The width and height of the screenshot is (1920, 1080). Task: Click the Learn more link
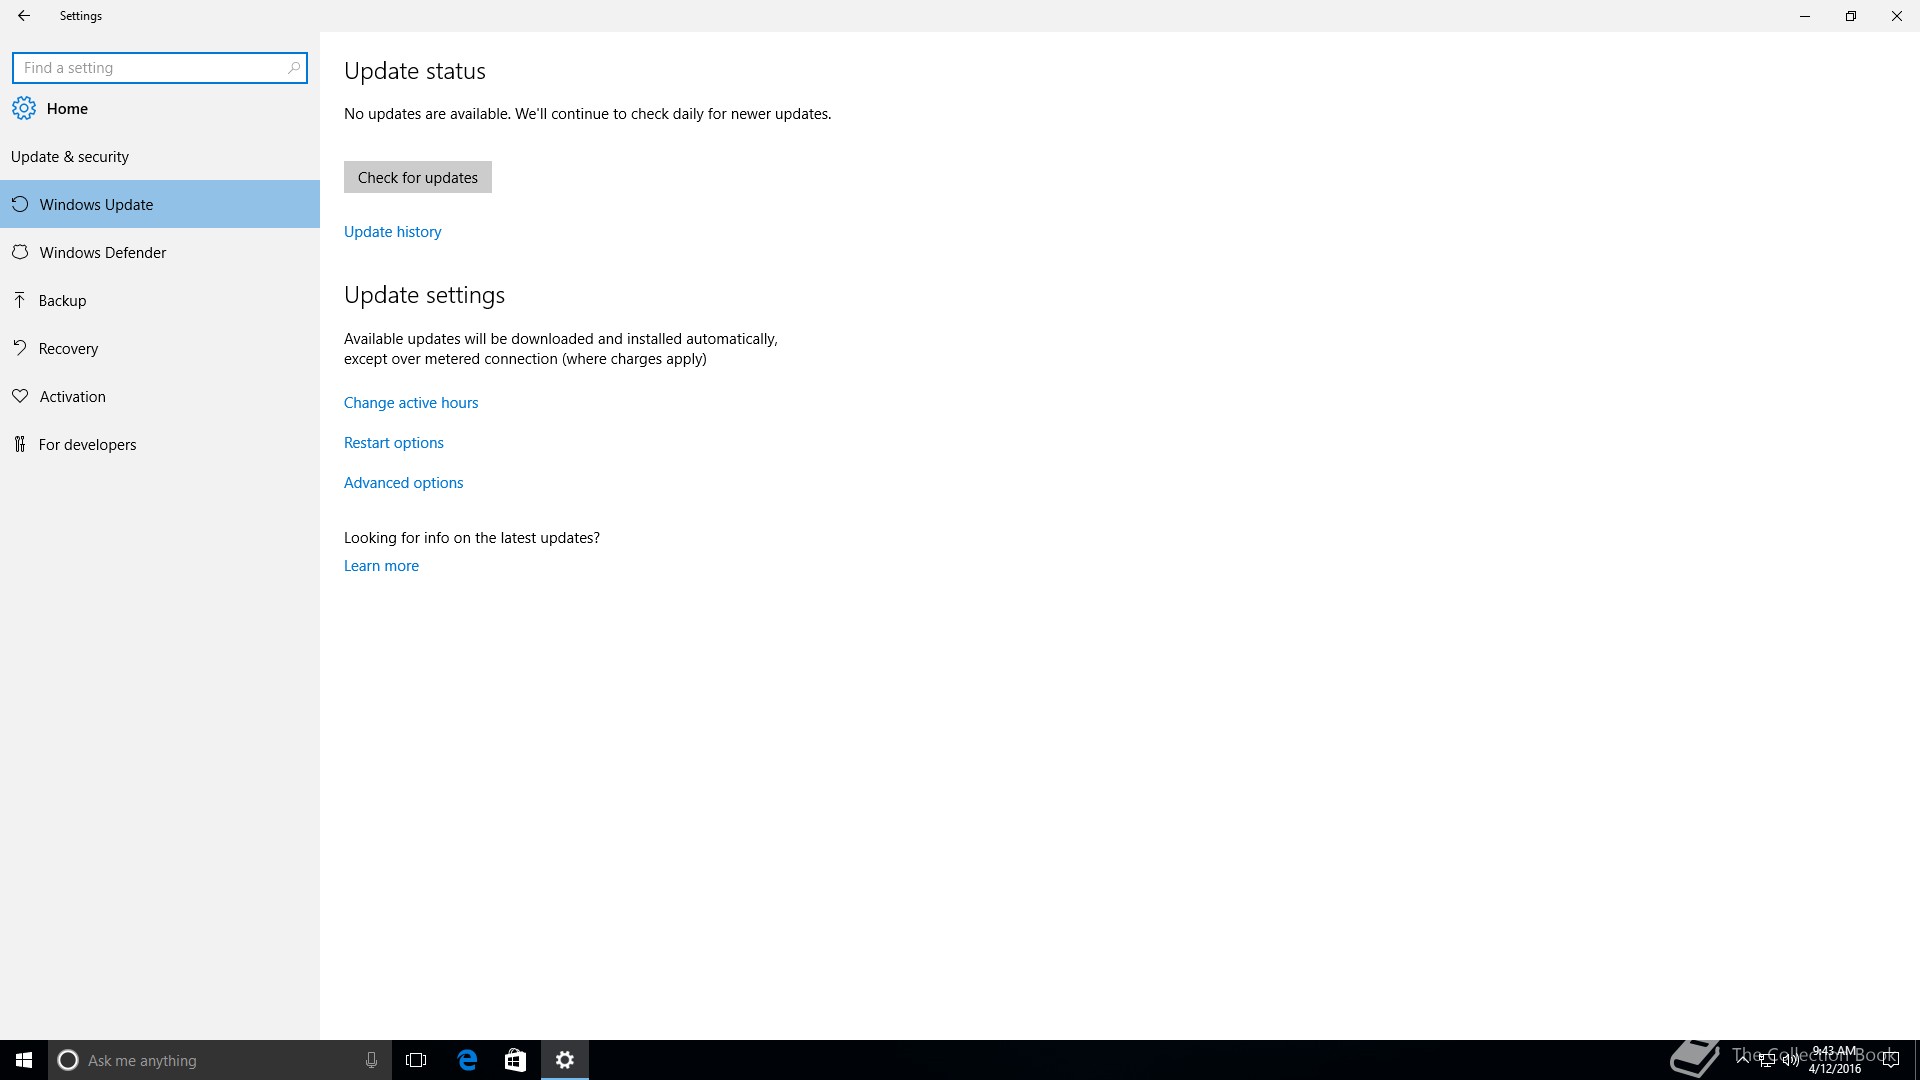tap(381, 565)
